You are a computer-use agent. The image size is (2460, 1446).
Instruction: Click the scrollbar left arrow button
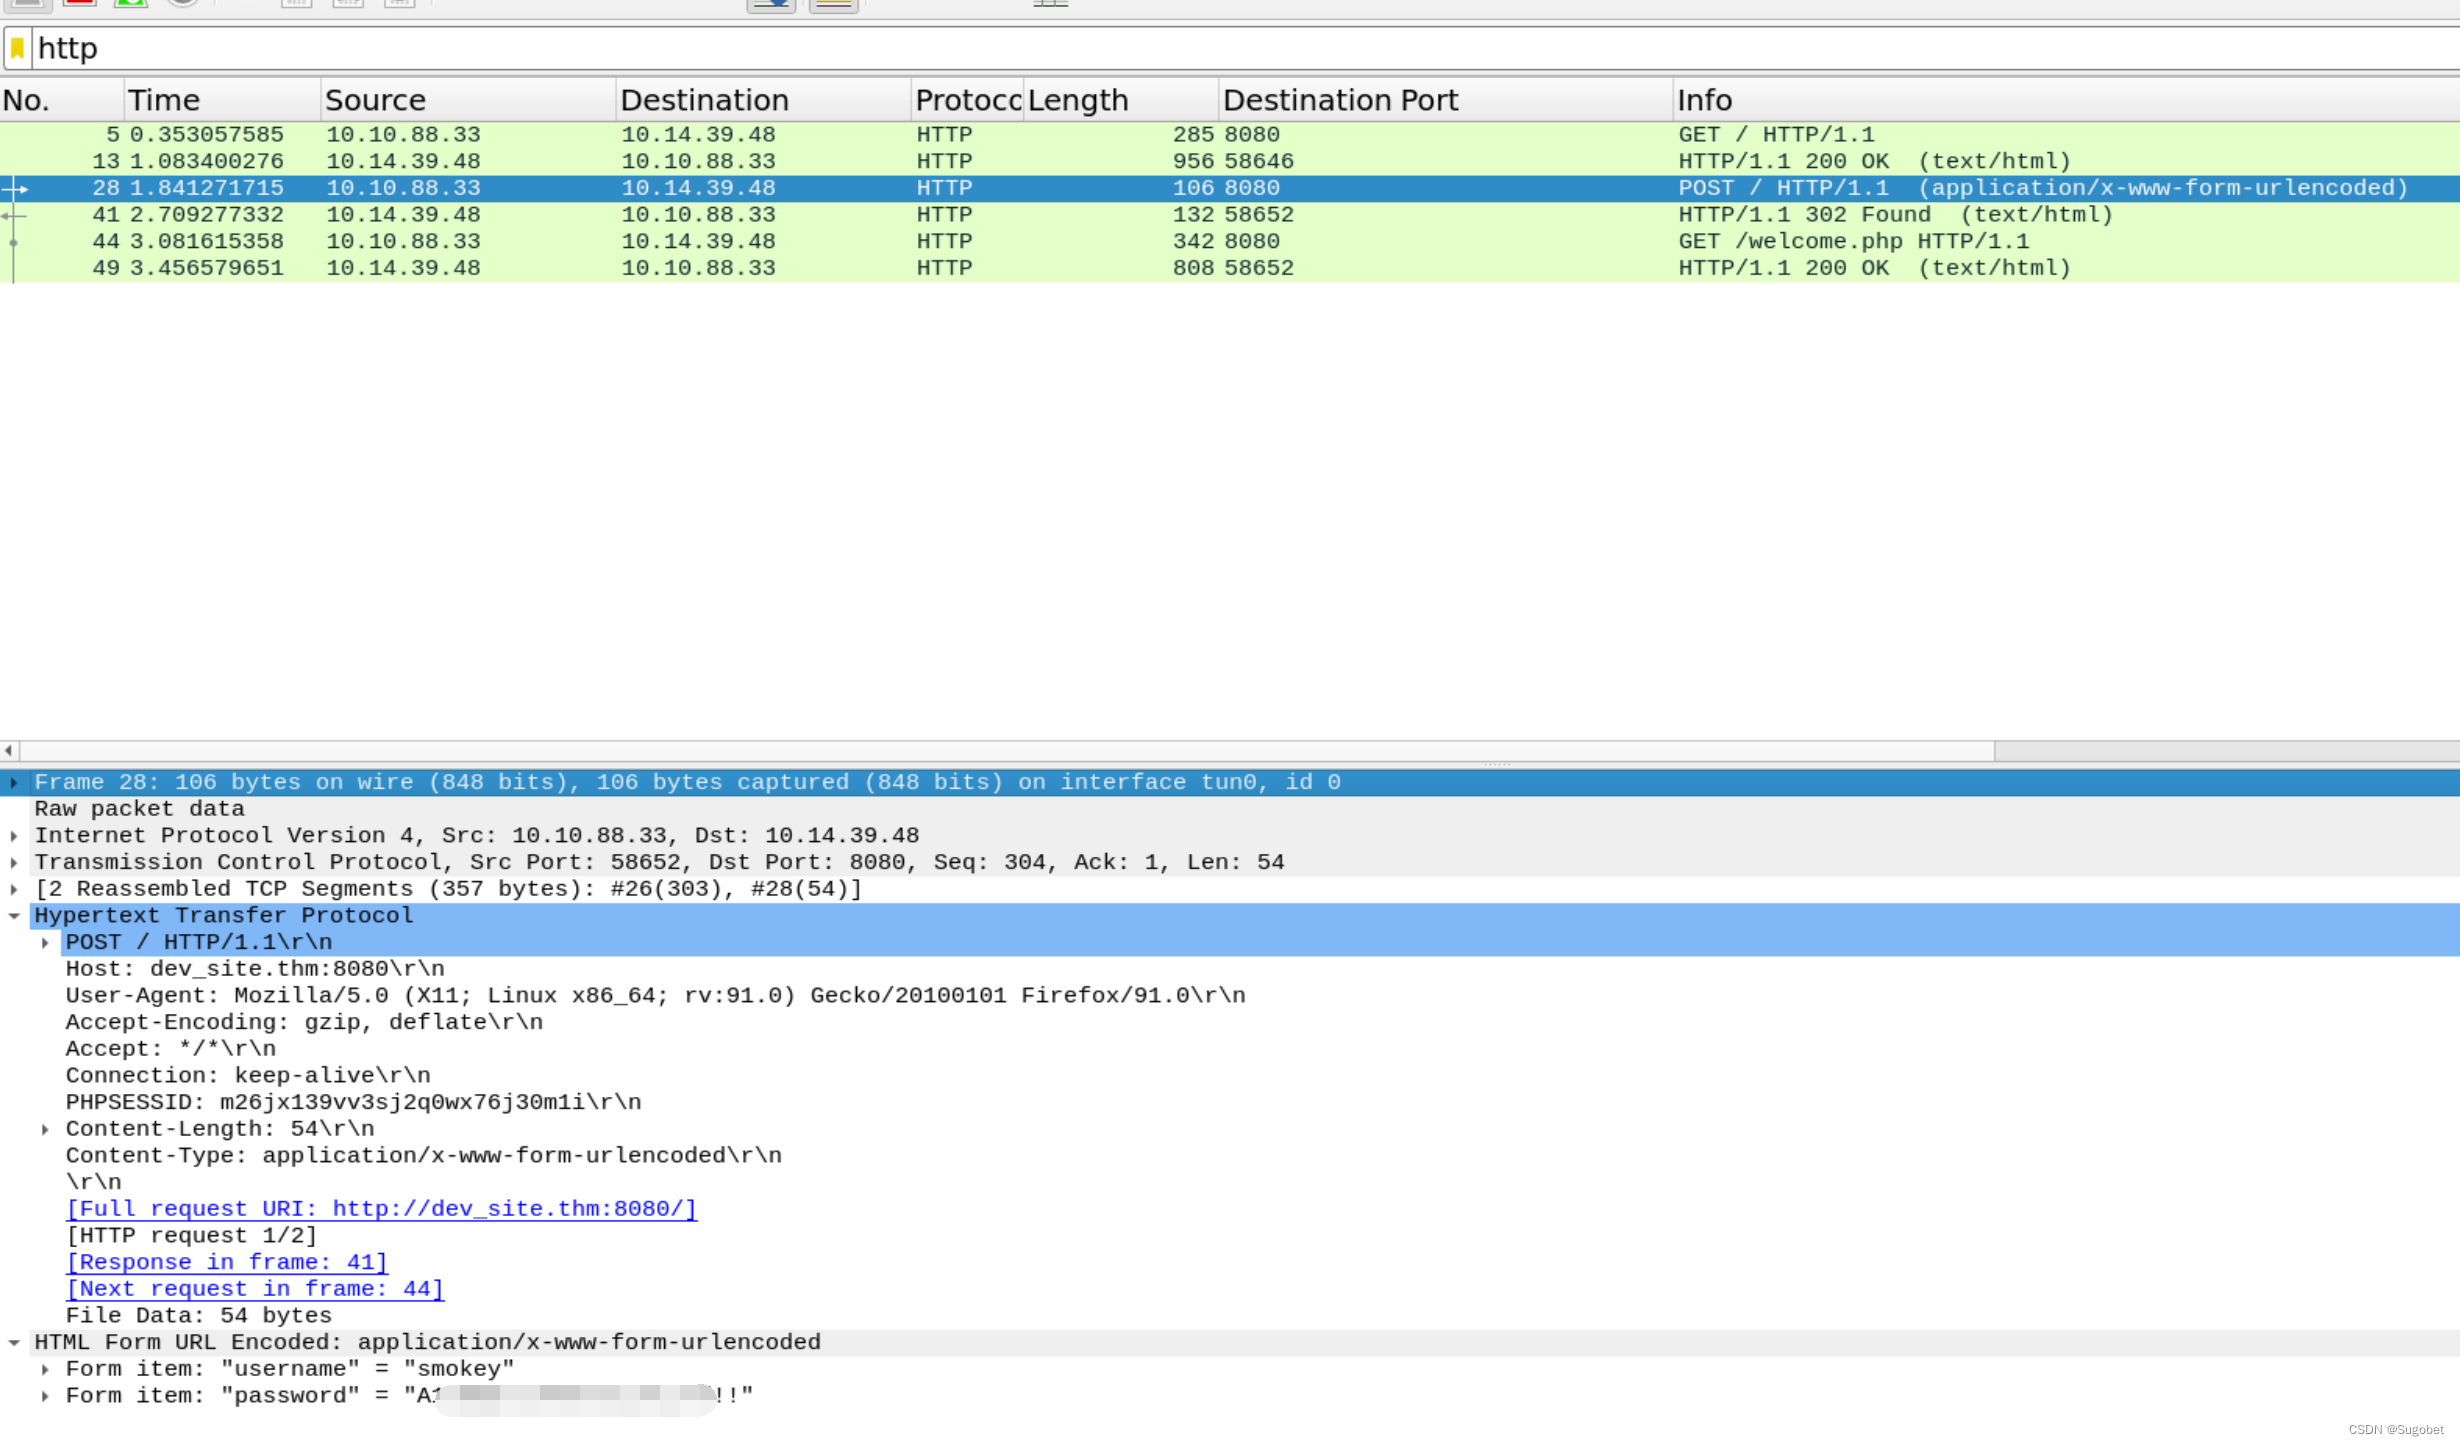pos(9,750)
